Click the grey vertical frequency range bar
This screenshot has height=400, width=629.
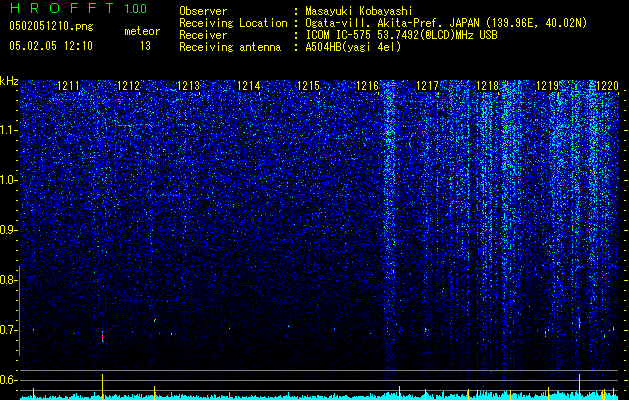coord(19,310)
